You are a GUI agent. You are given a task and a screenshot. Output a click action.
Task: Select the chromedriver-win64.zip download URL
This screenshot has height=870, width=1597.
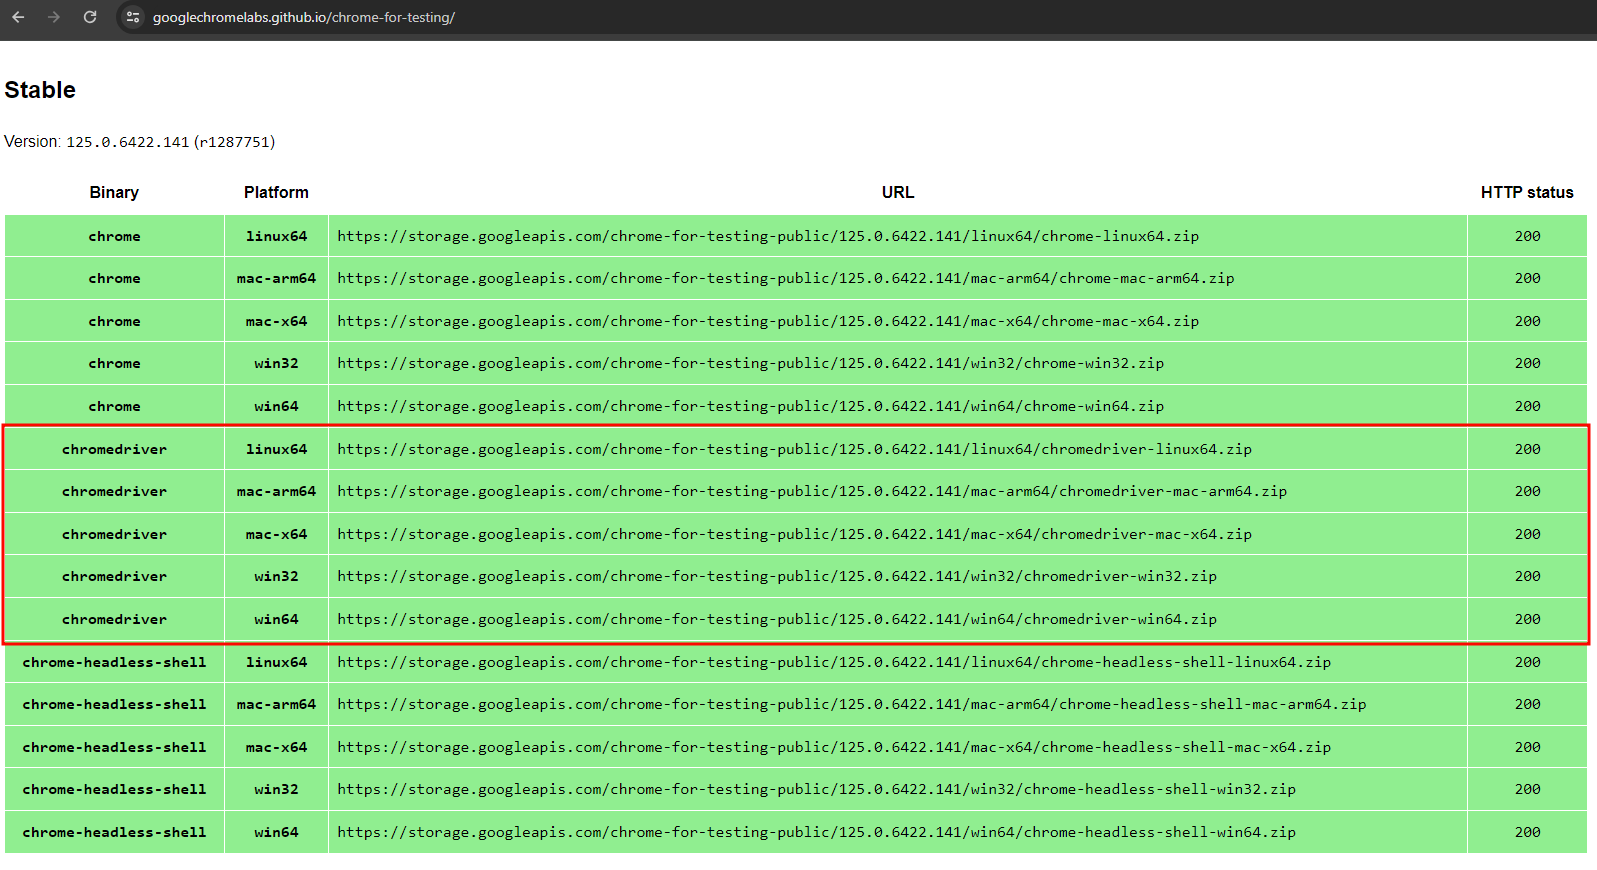[x=777, y=619]
